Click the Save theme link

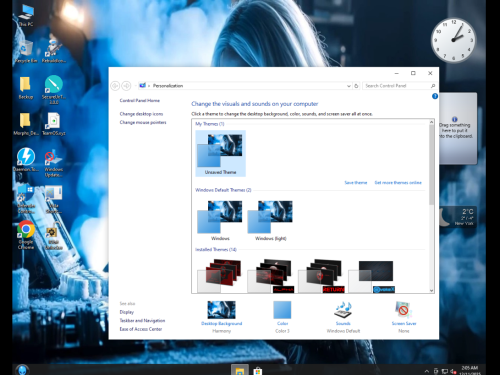pos(355,183)
